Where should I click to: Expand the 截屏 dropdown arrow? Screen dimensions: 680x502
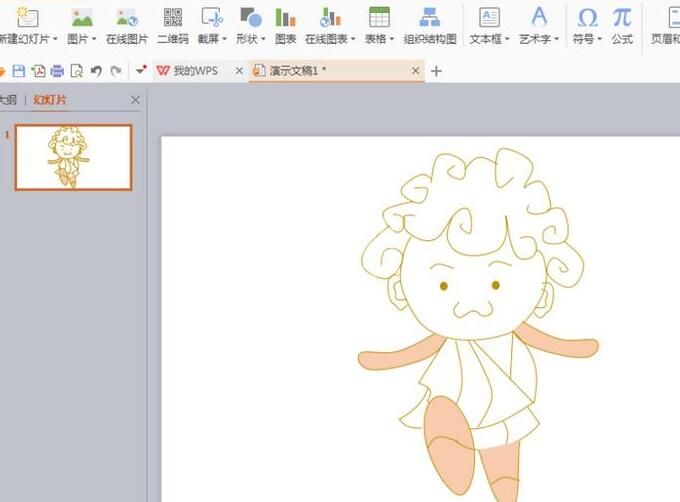click(224, 39)
